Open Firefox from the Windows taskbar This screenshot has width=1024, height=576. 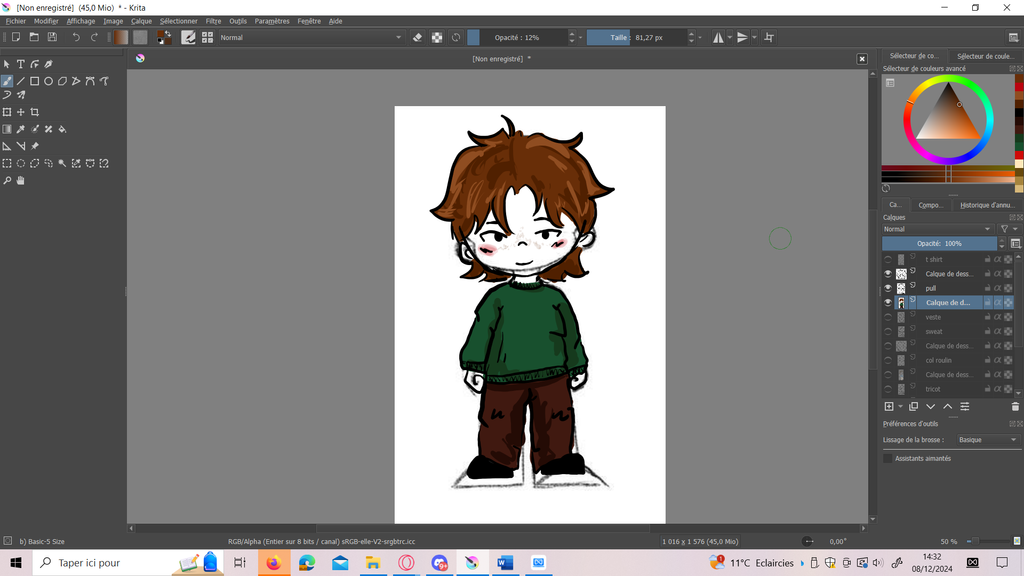[x=273, y=563]
